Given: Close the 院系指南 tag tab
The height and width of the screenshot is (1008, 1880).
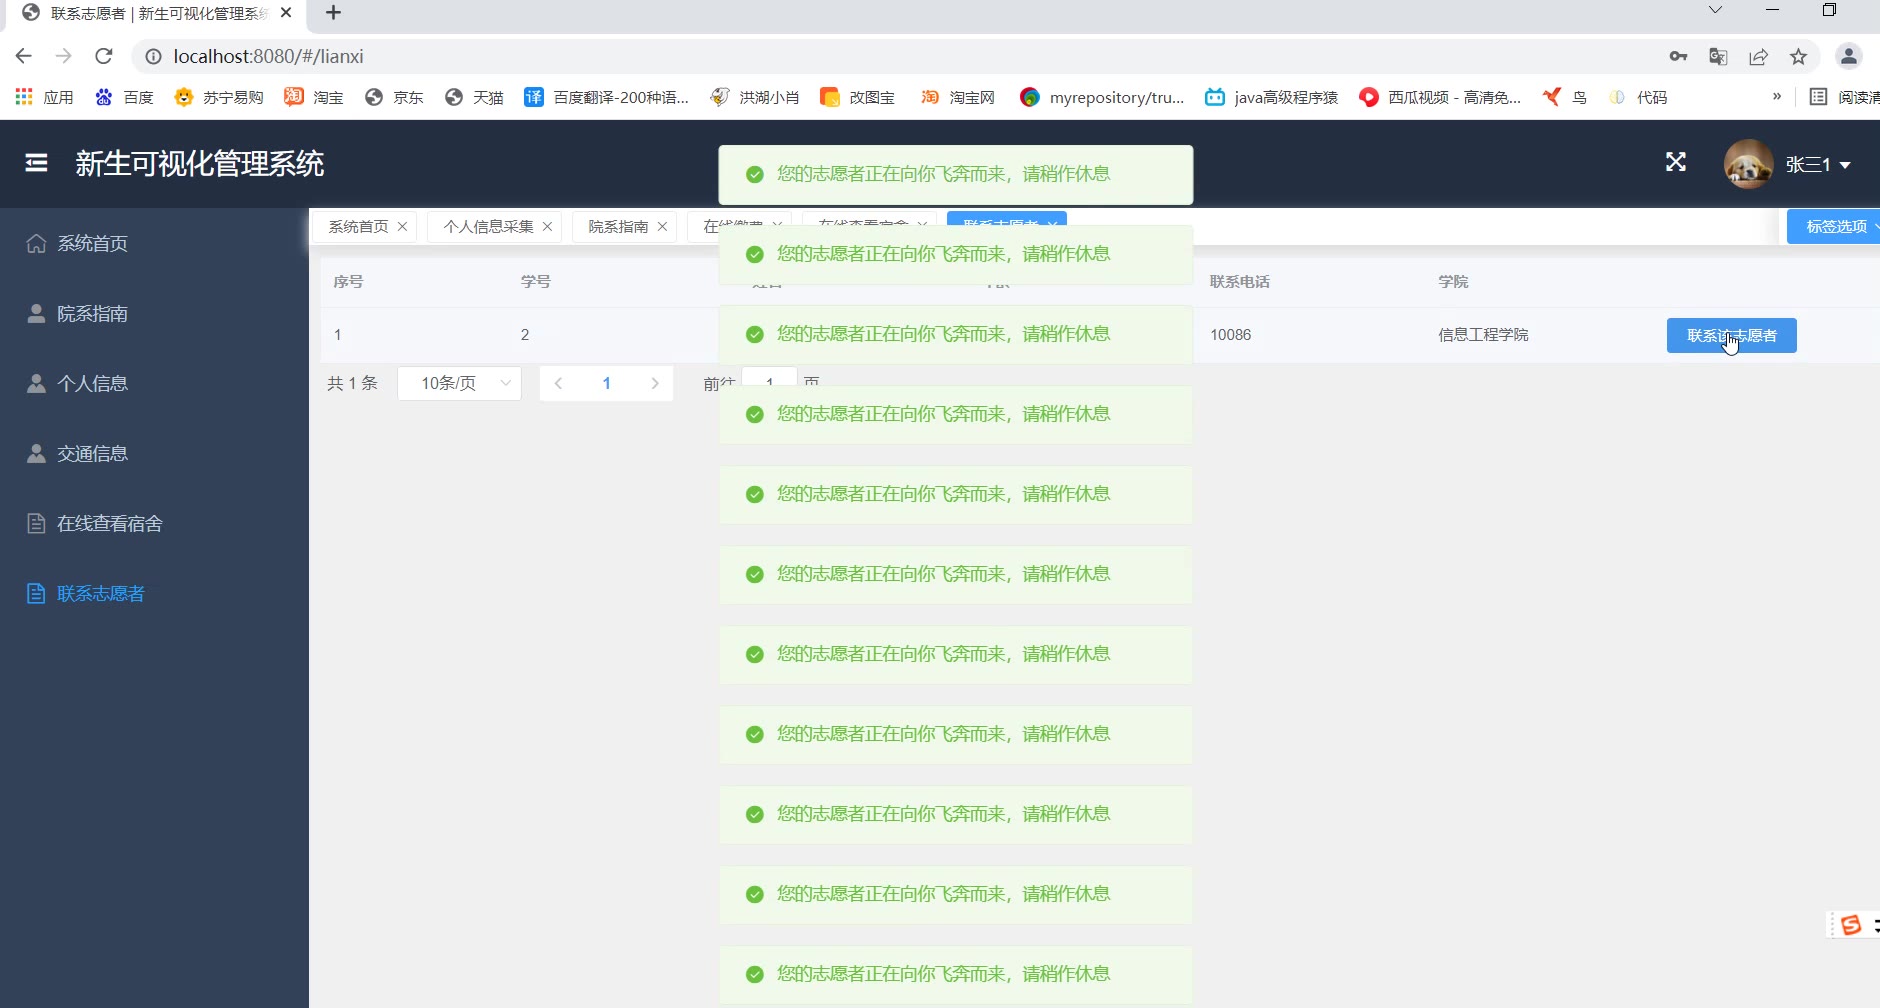Looking at the screenshot, I should (x=662, y=227).
